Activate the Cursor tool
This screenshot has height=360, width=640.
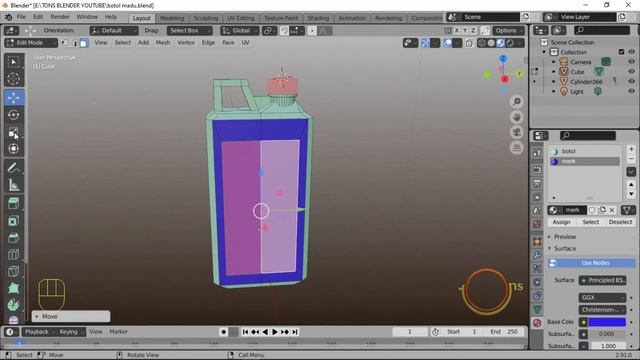pos(13,78)
